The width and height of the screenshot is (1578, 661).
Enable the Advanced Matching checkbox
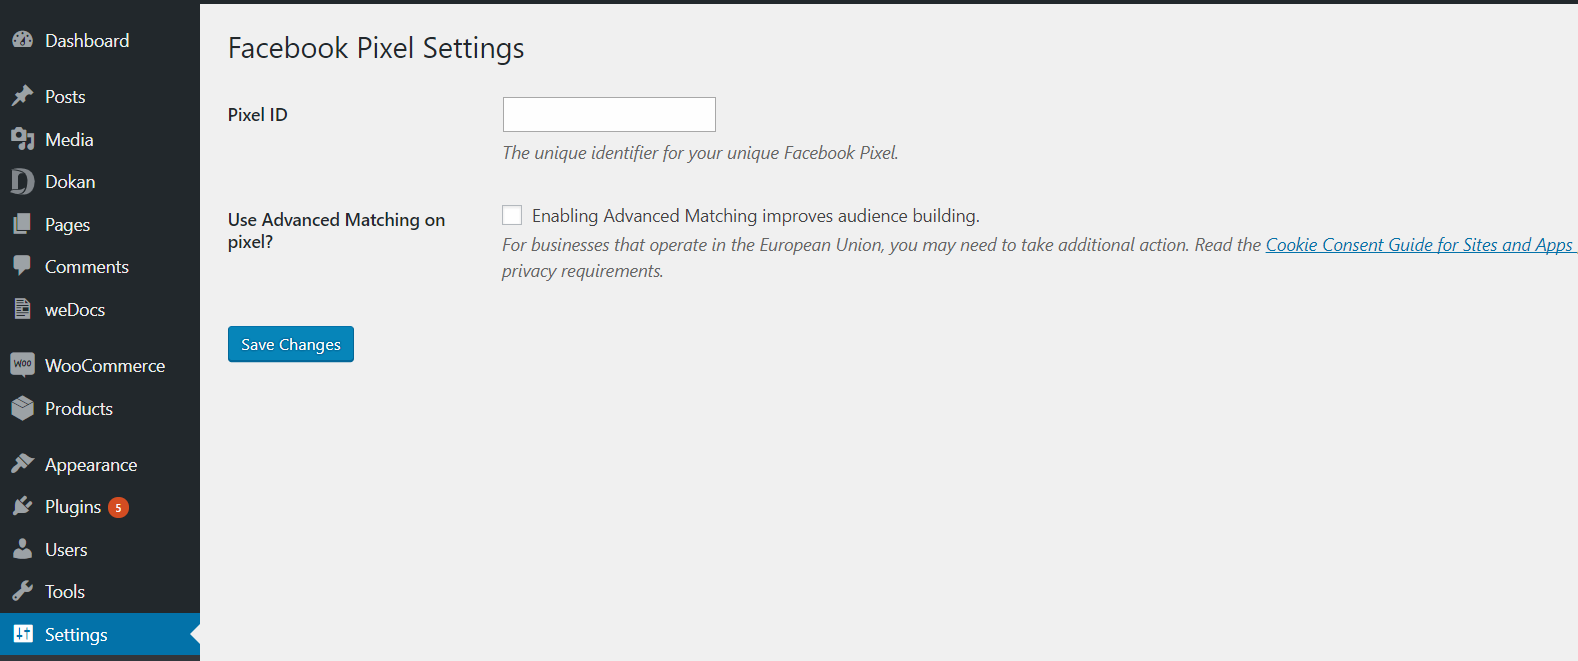coord(512,215)
